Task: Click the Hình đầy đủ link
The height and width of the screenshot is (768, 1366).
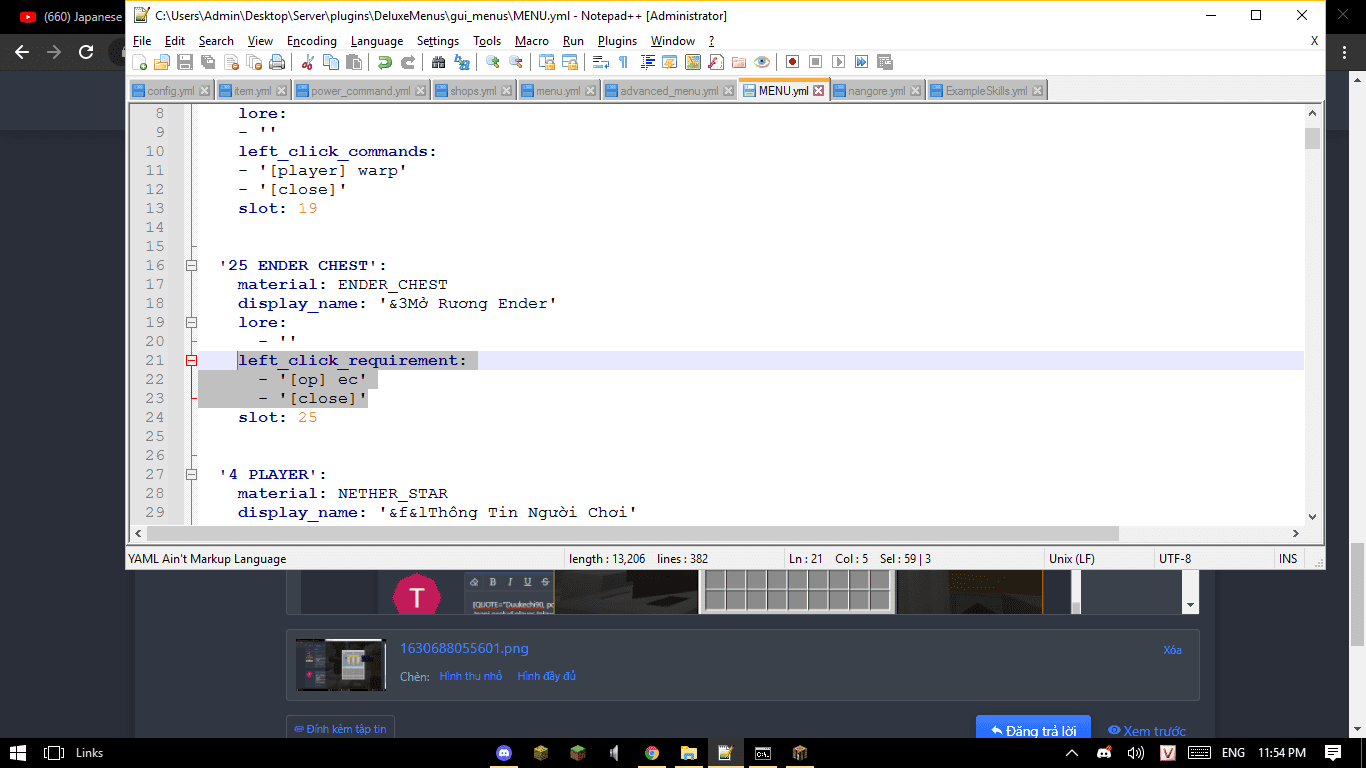Action: tap(546, 677)
